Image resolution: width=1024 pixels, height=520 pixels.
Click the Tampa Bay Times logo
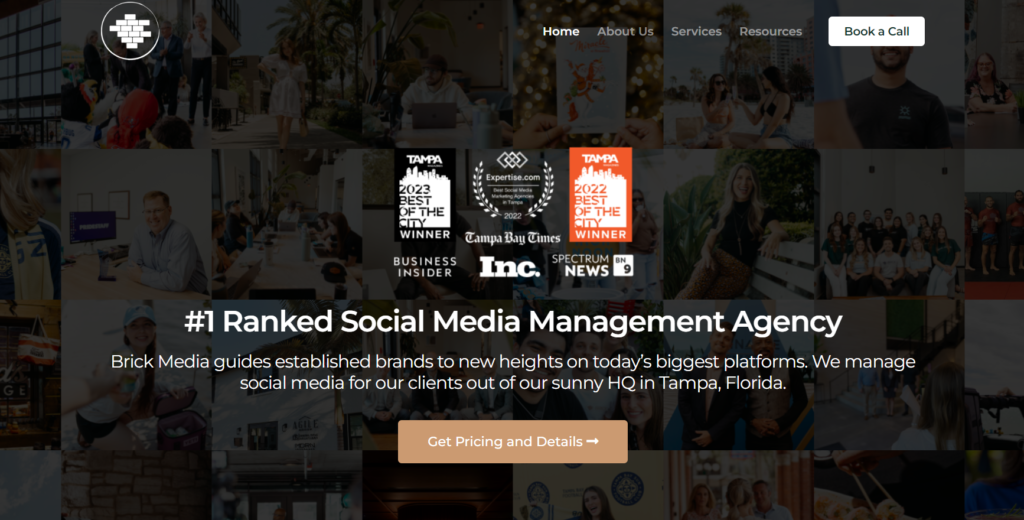point(513,238)
